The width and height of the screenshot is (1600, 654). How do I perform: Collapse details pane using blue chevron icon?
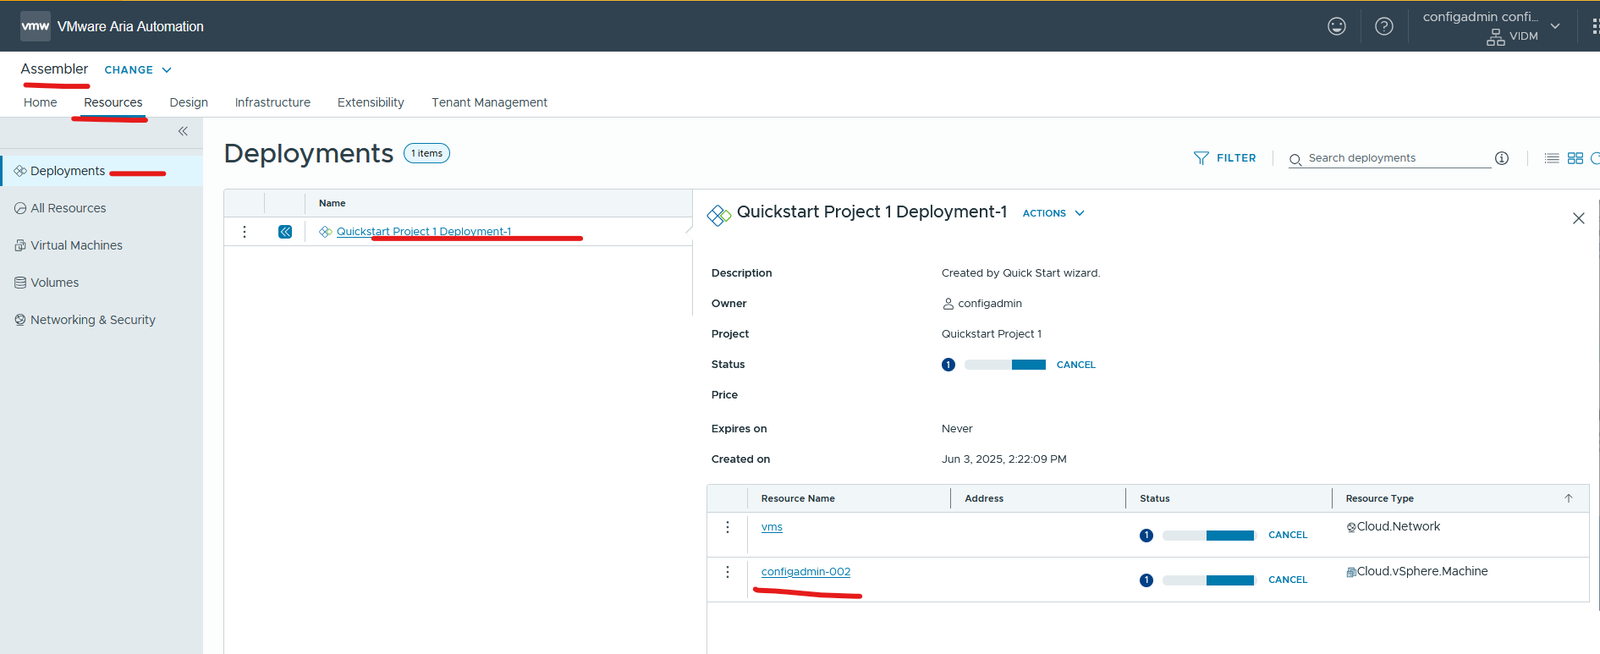(285, 231)
